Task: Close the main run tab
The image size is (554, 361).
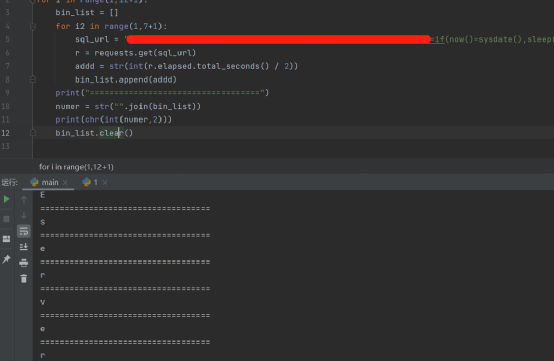Action: [65, 183]
